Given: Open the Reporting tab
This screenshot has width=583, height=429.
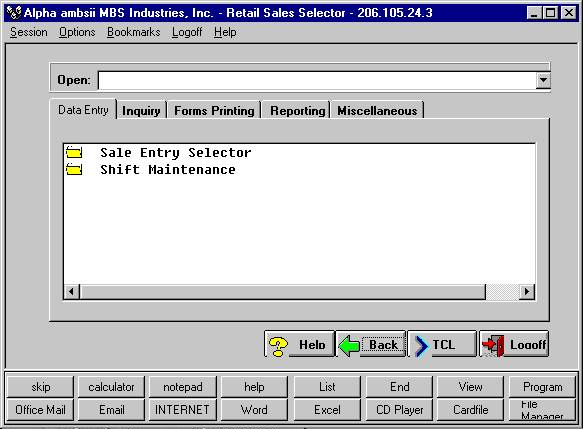Looking at the screenshot, I should coord(297,110).
